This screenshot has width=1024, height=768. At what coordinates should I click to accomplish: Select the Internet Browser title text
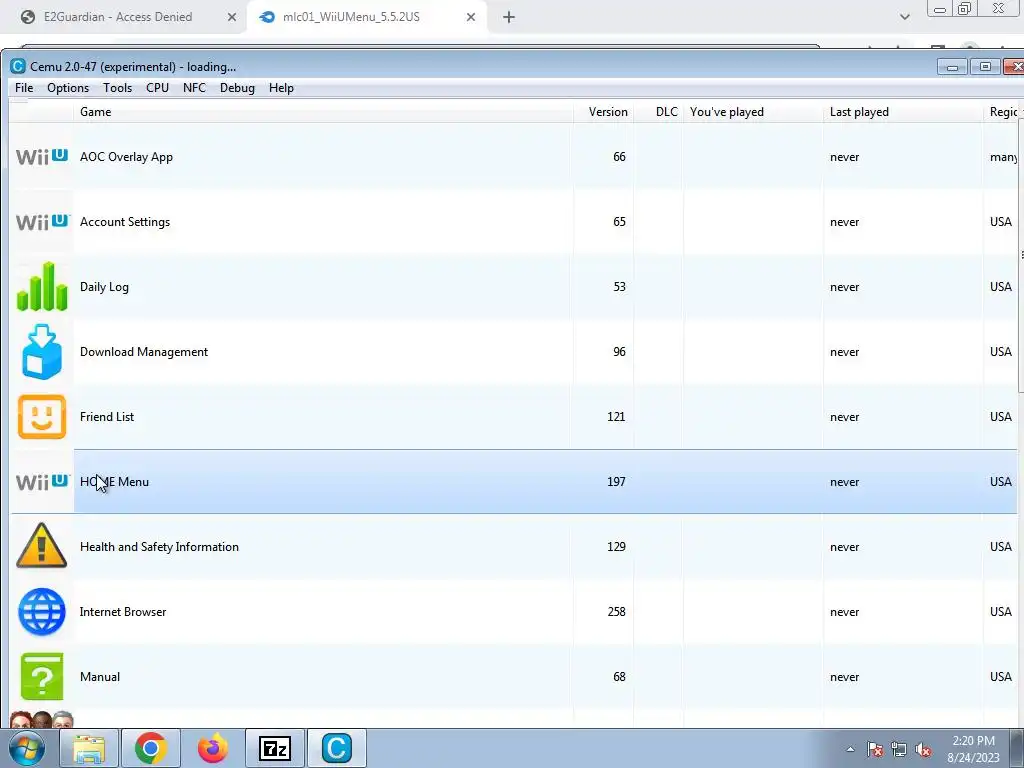123,612
